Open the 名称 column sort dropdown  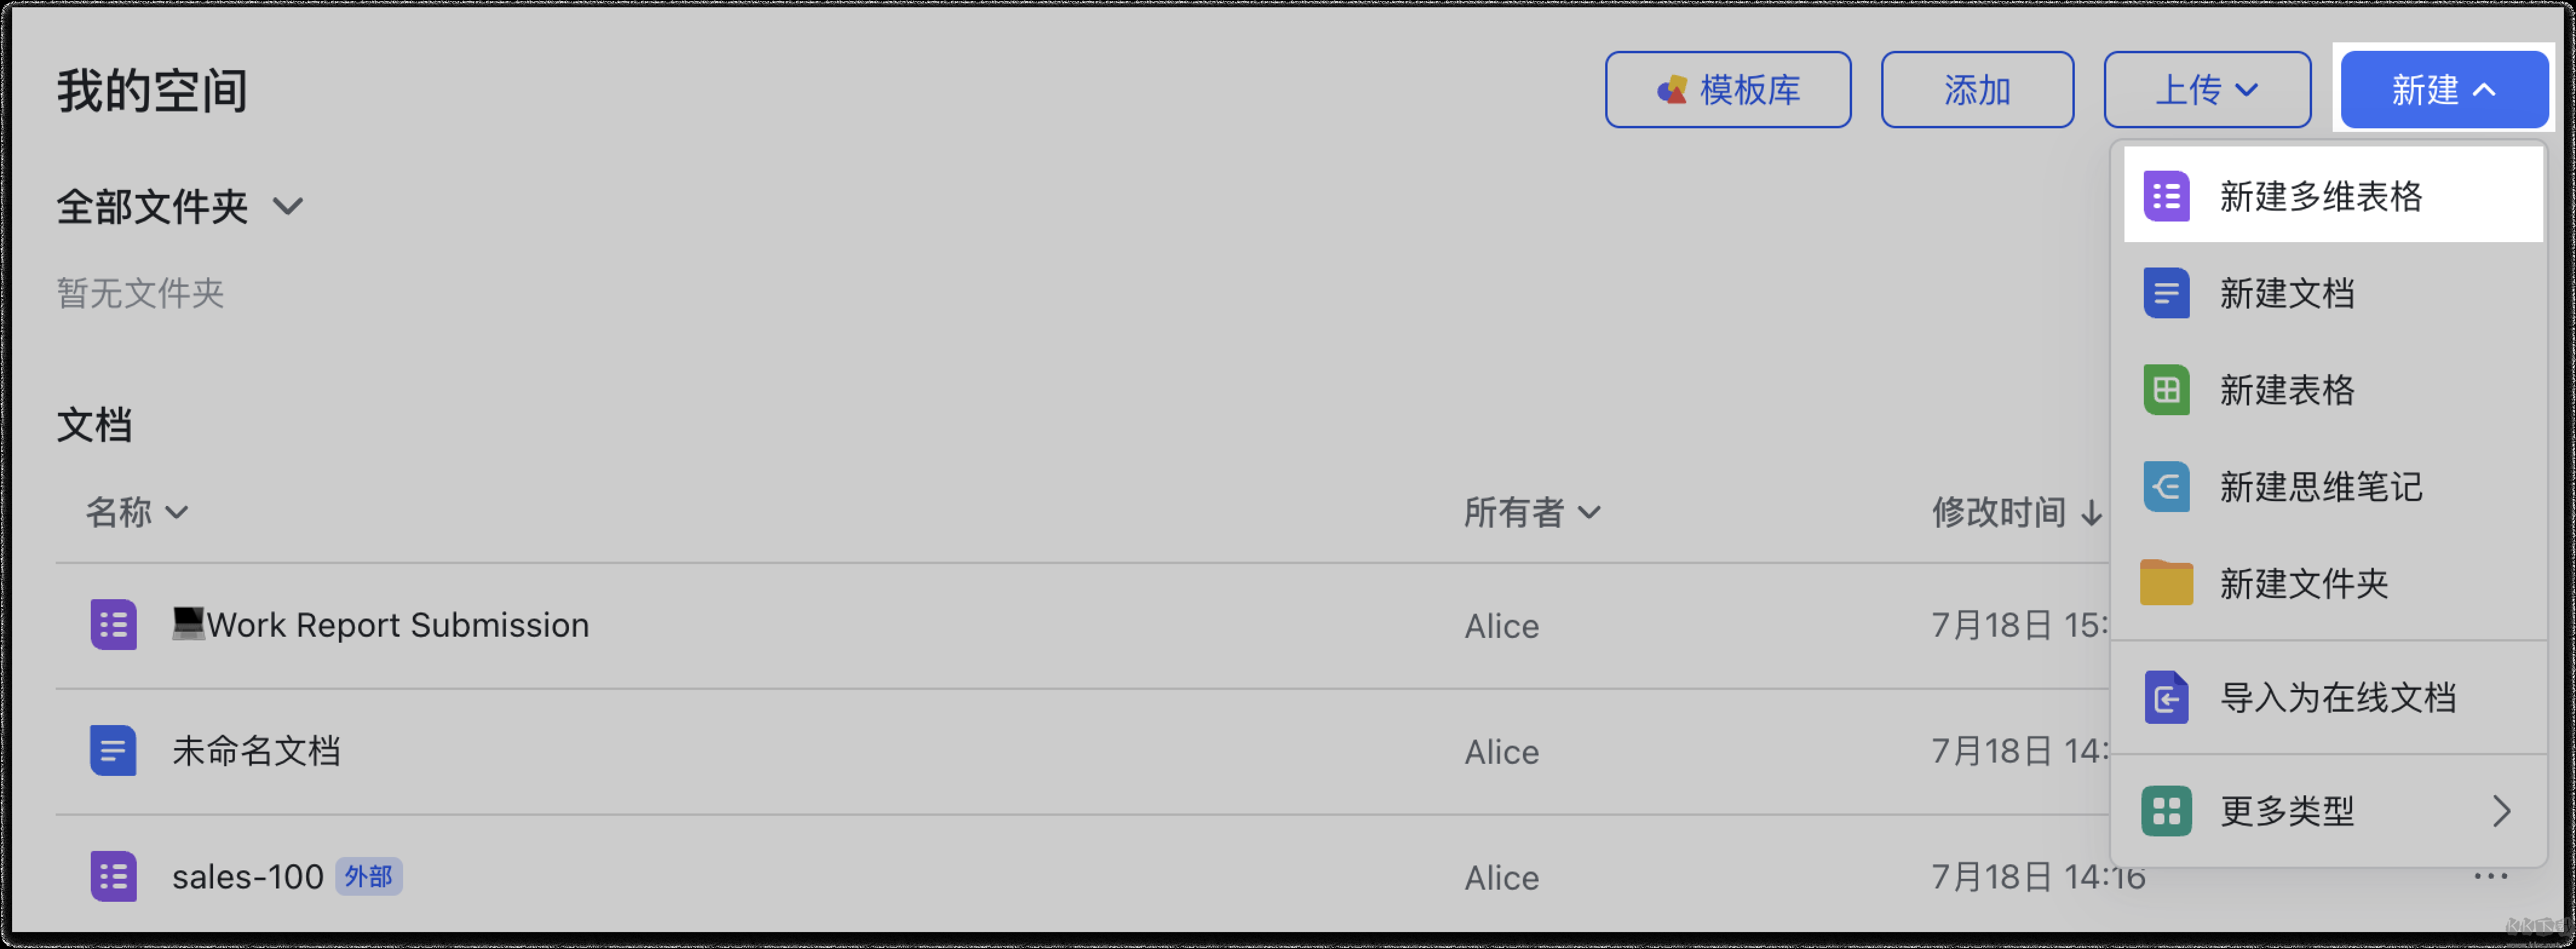137,512
